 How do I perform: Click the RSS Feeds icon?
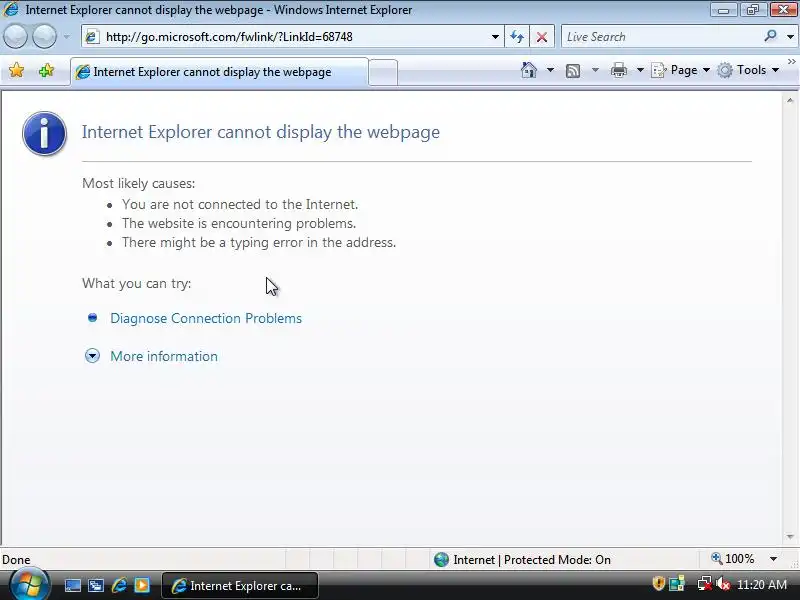[x=573, y=70]
